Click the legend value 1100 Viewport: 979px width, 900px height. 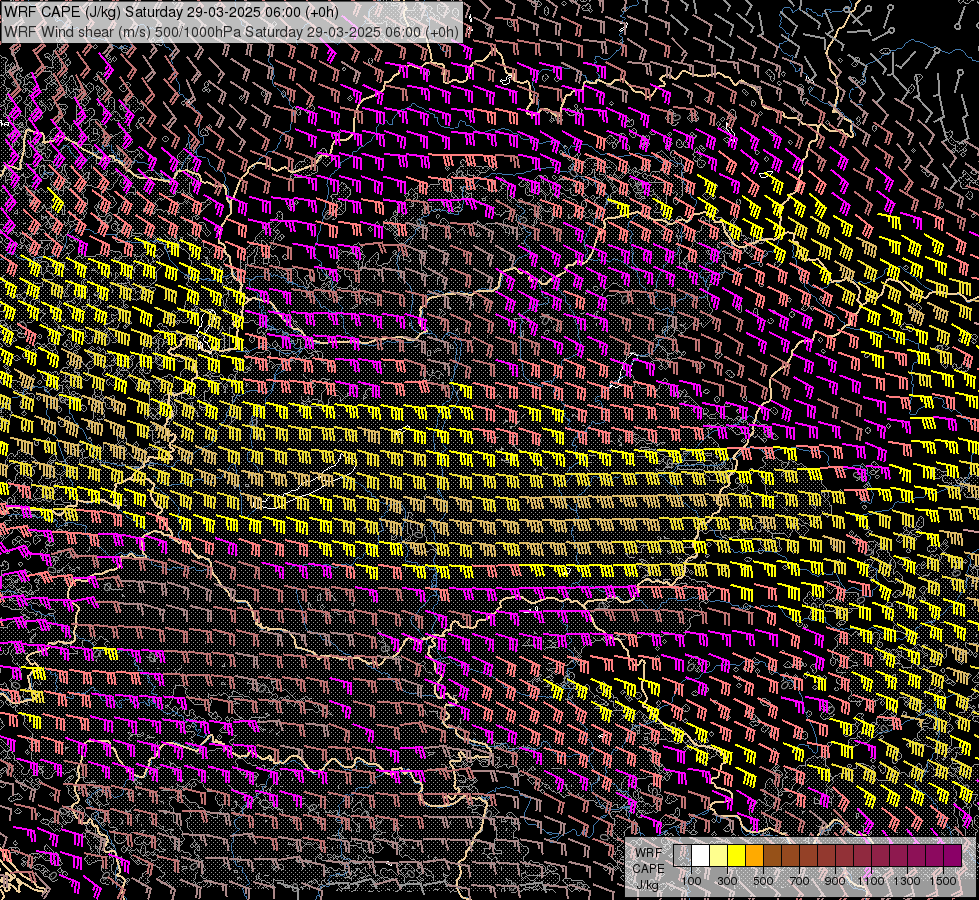click(x=870, y=881)
